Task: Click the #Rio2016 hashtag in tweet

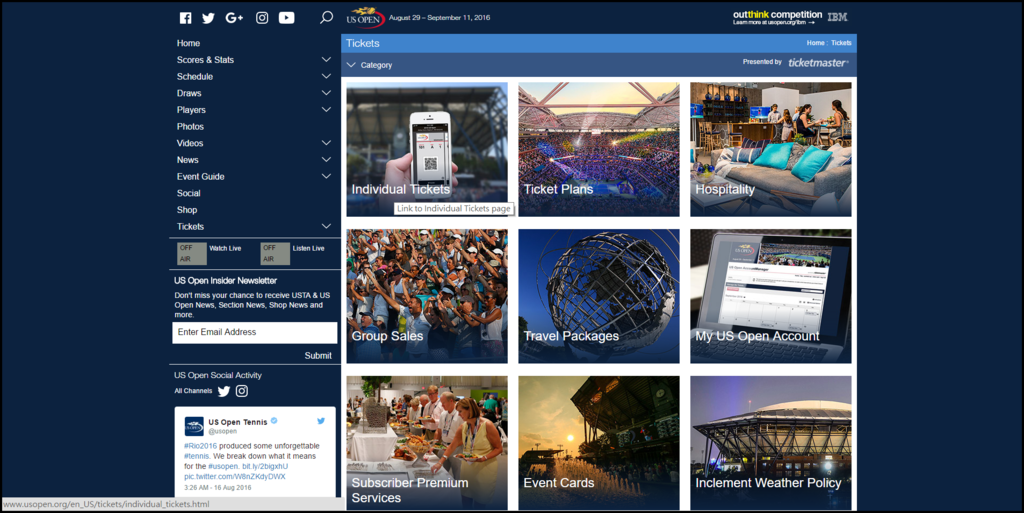Action: pyautogui.click(x=200, y=446)
